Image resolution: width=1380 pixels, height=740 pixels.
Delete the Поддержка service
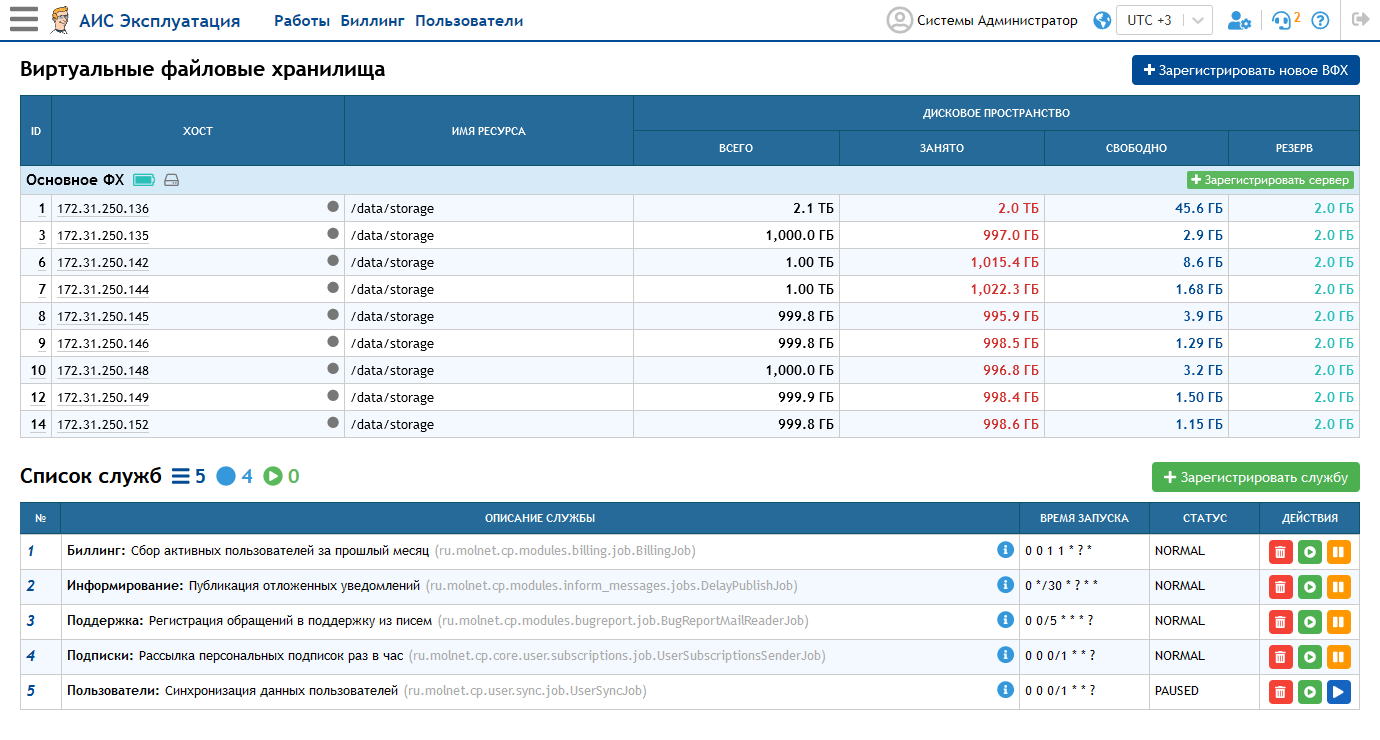pos(1280,621)
